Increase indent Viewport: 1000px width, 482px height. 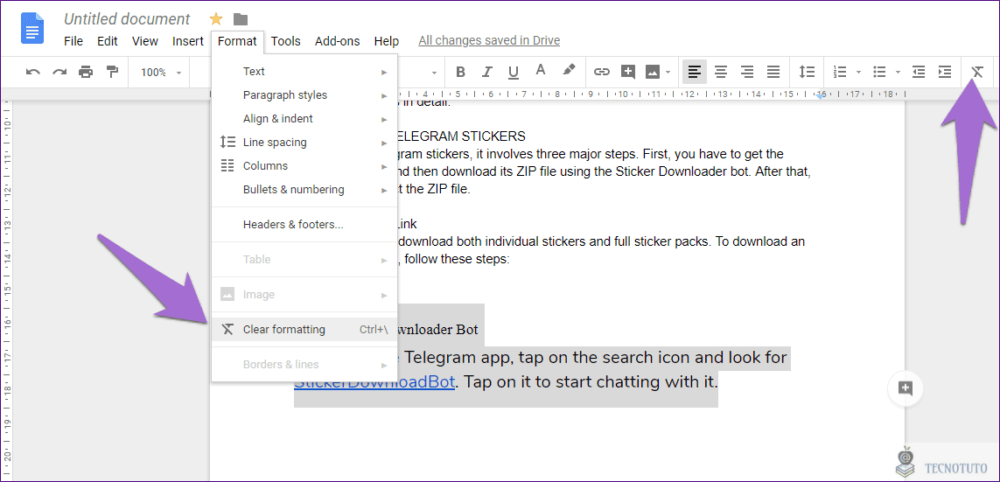pyautogui.click(x=945, y=72)
